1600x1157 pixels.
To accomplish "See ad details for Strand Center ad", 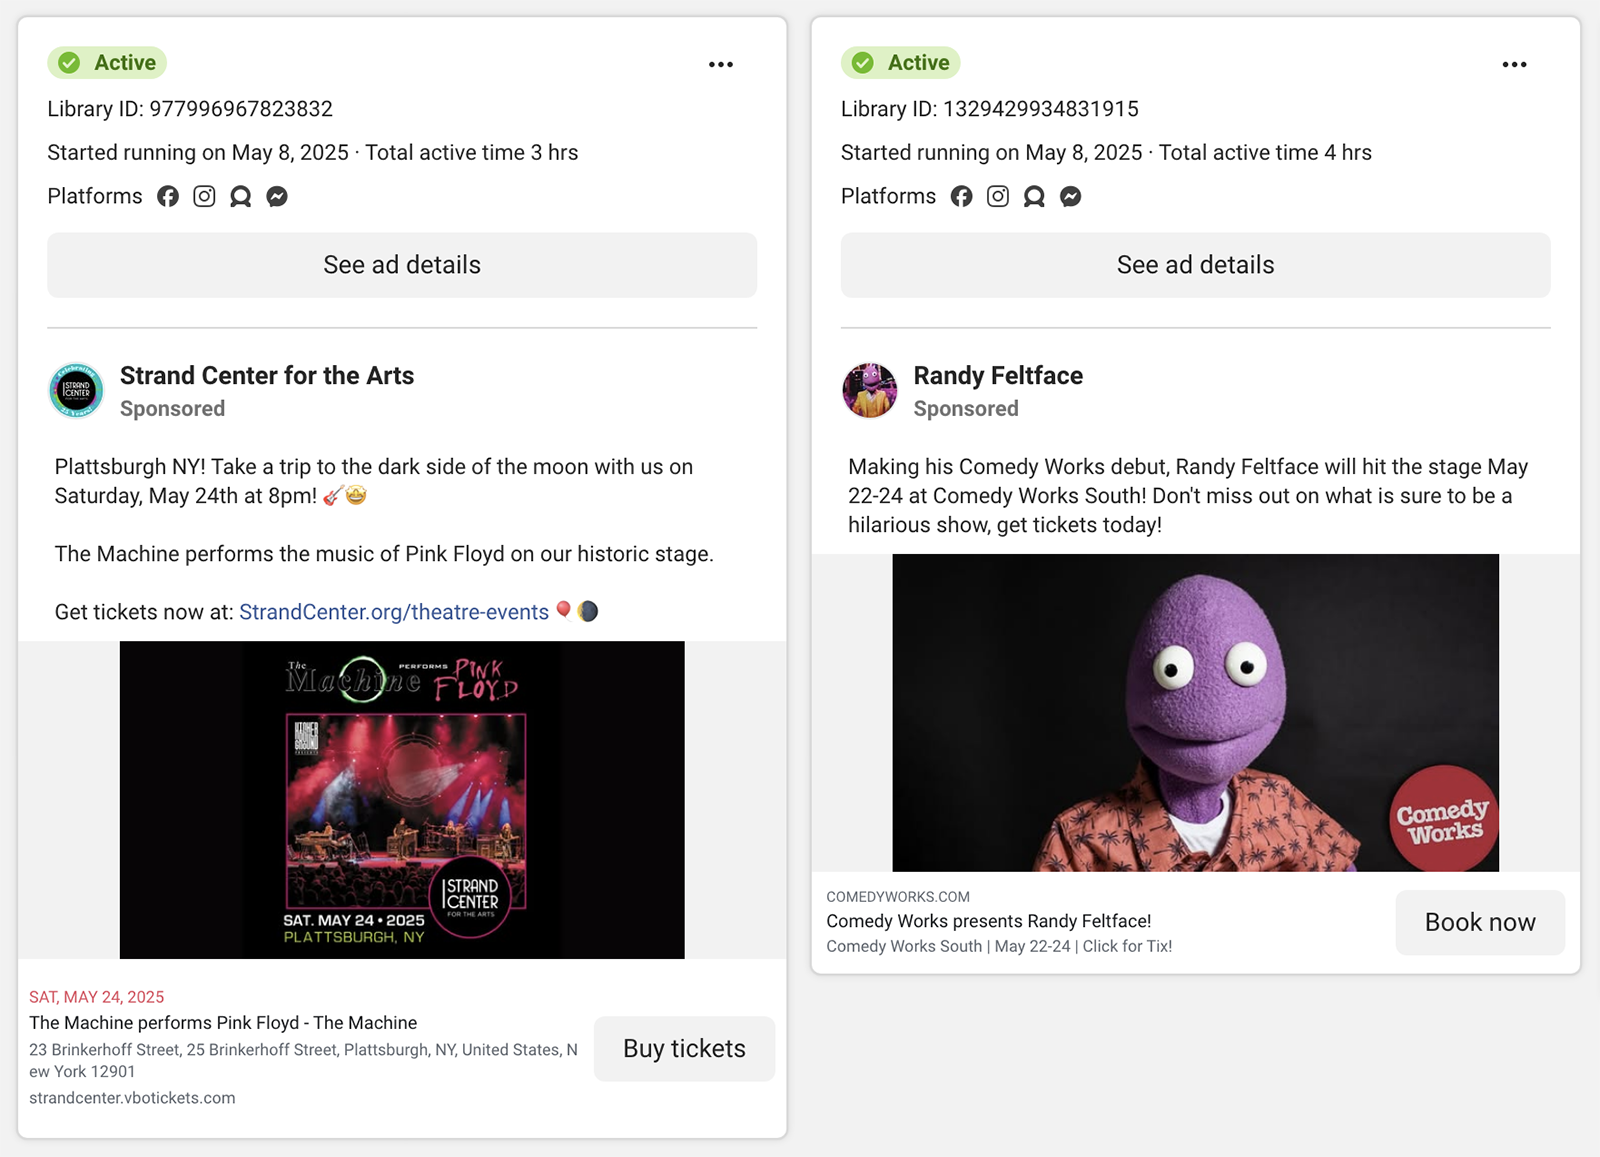I will tap(402, 265).
